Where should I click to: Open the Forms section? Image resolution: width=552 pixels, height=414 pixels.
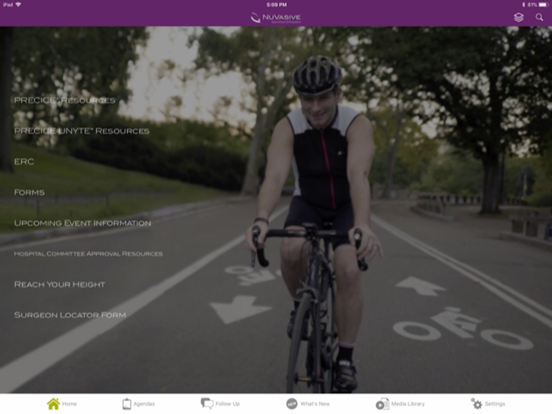point(29,192)
